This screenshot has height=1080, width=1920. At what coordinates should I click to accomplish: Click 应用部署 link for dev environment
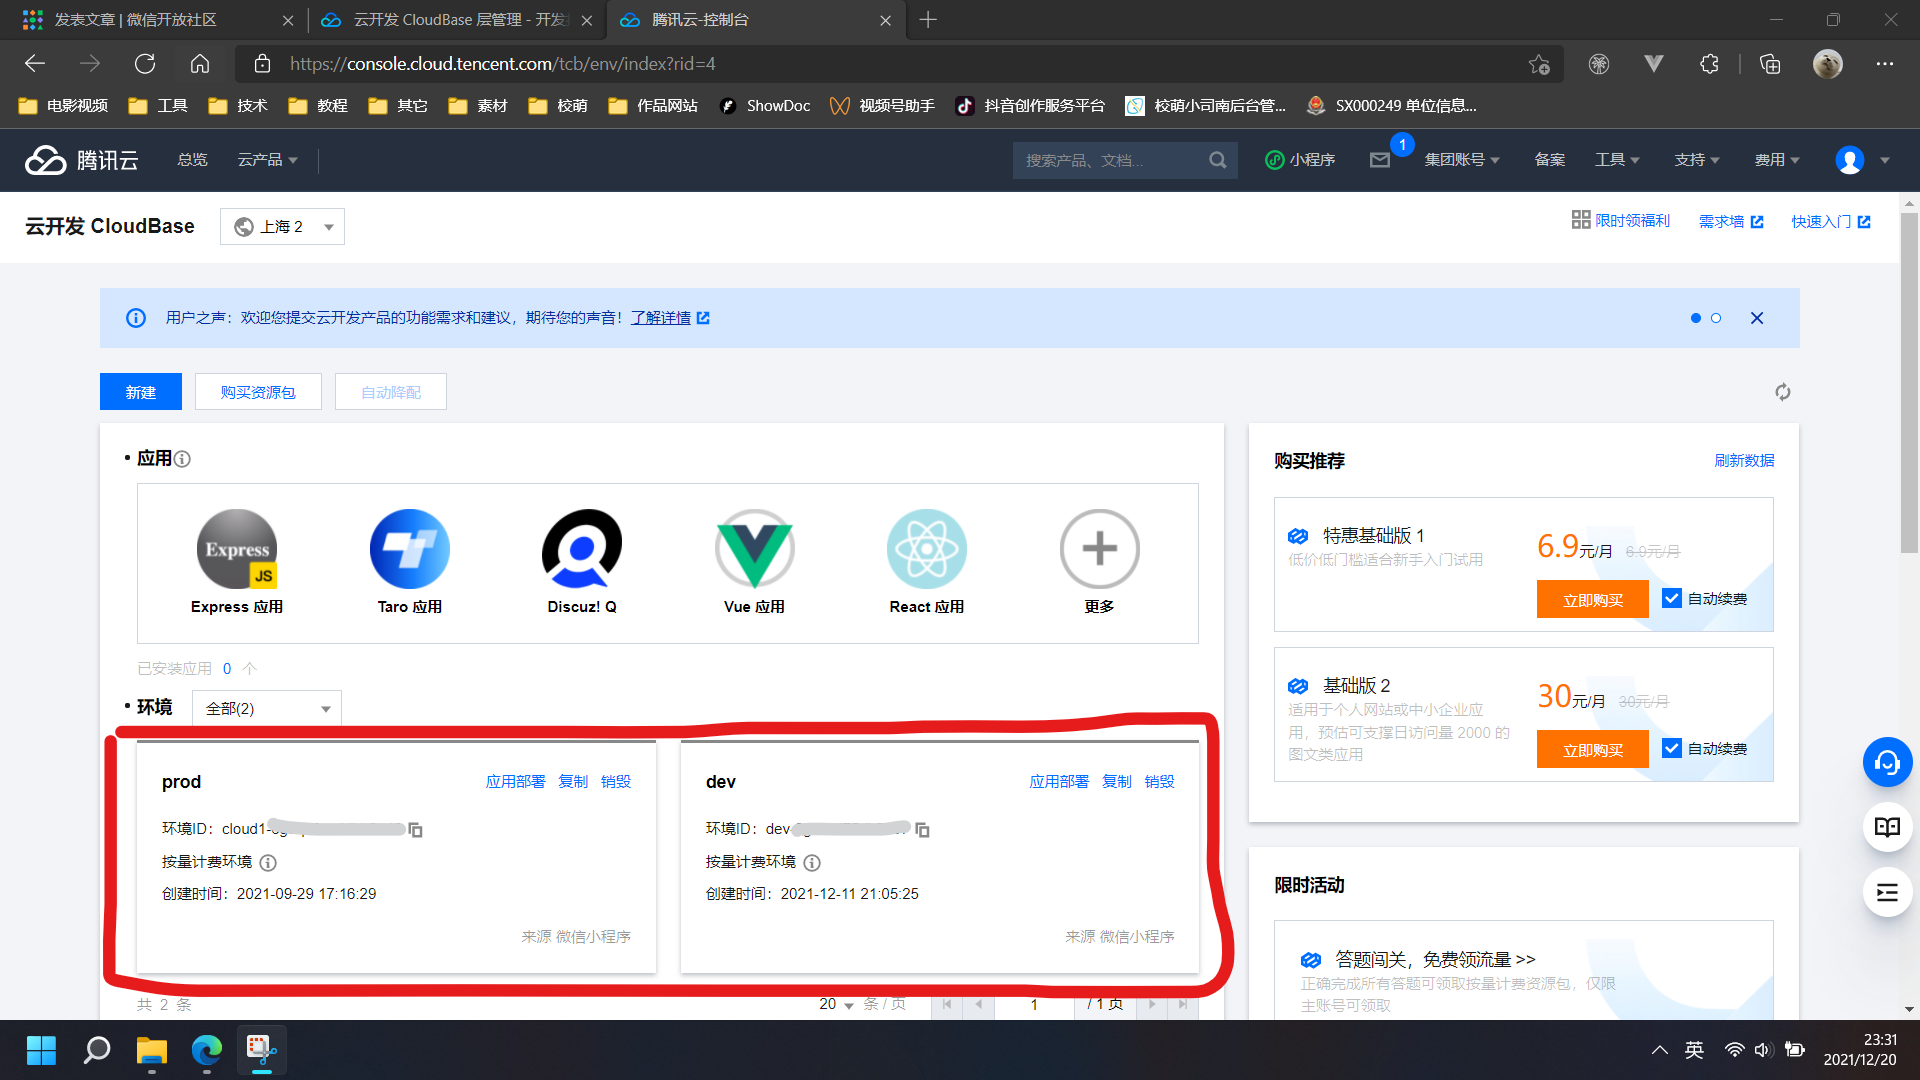coord(1059,782)
